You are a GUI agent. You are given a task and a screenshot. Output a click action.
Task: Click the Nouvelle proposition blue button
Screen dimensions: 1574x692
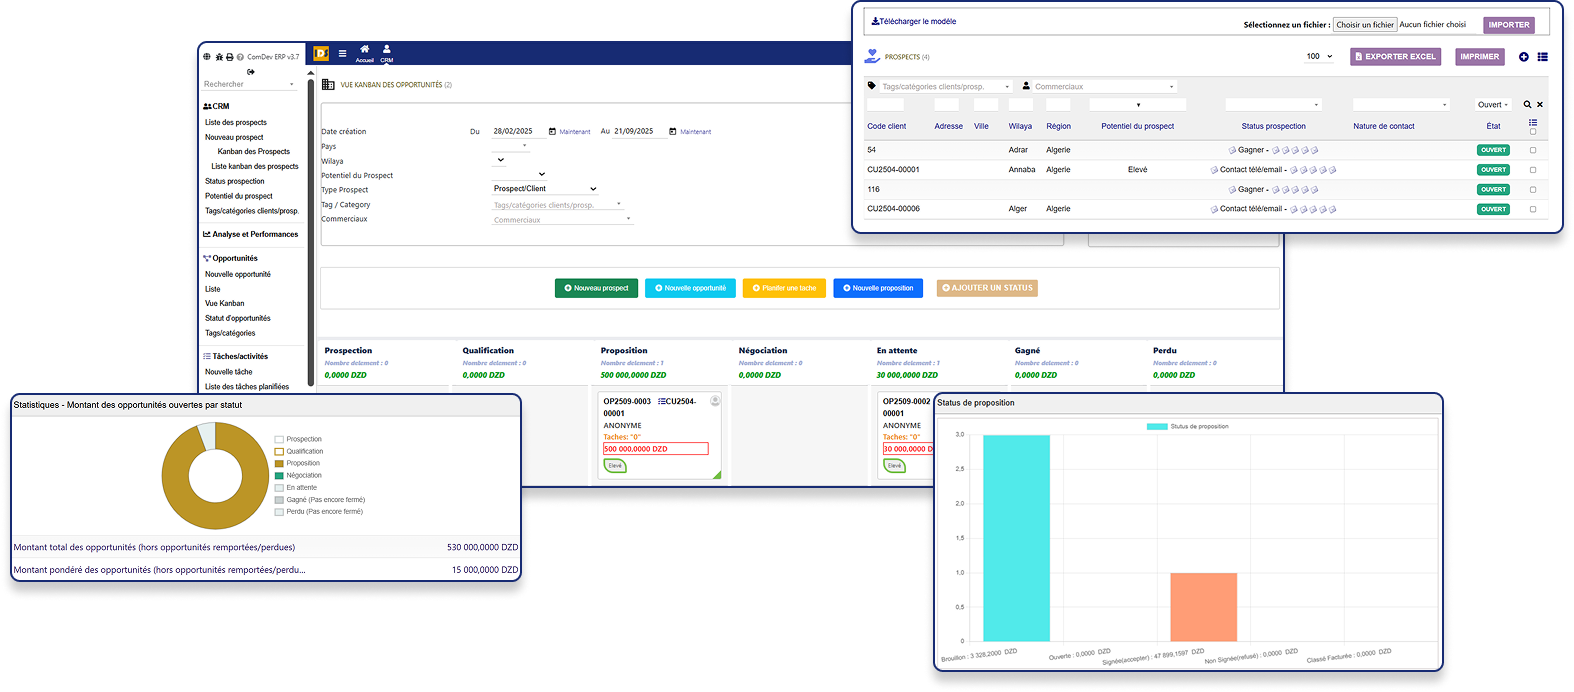click(x=878, y=288)
